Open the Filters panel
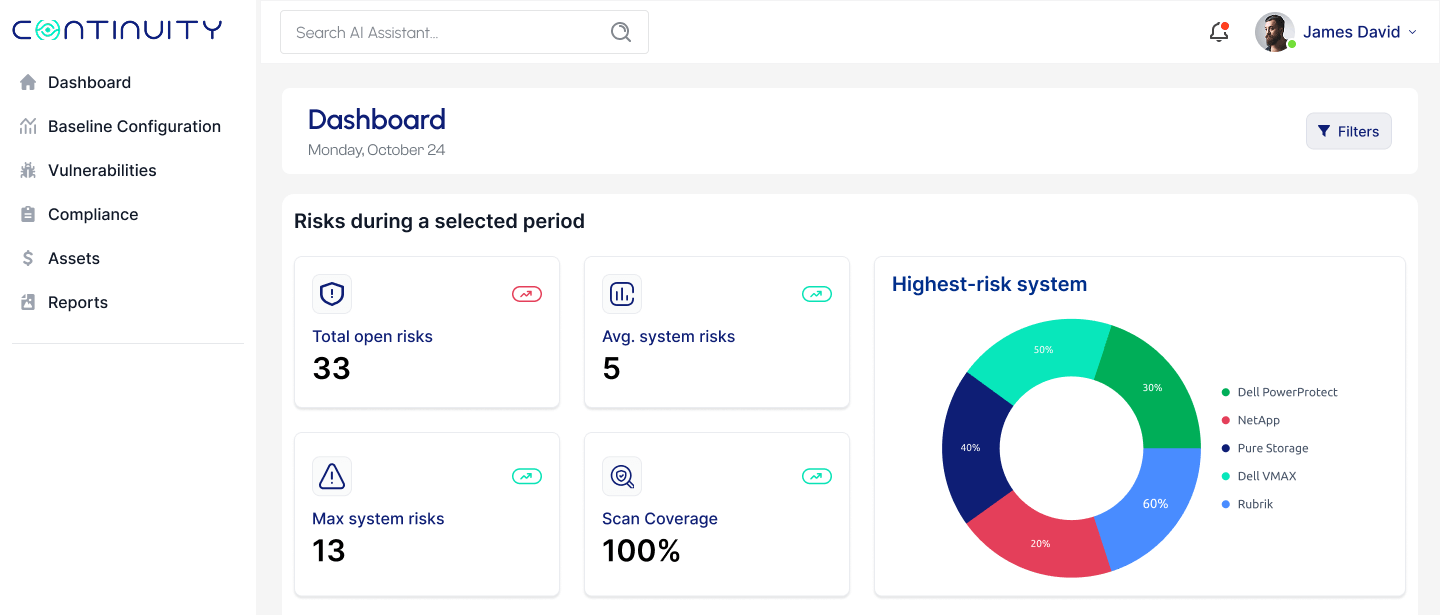Image resolution: width=1440 pixels, height=615 pixels. 1348,131
